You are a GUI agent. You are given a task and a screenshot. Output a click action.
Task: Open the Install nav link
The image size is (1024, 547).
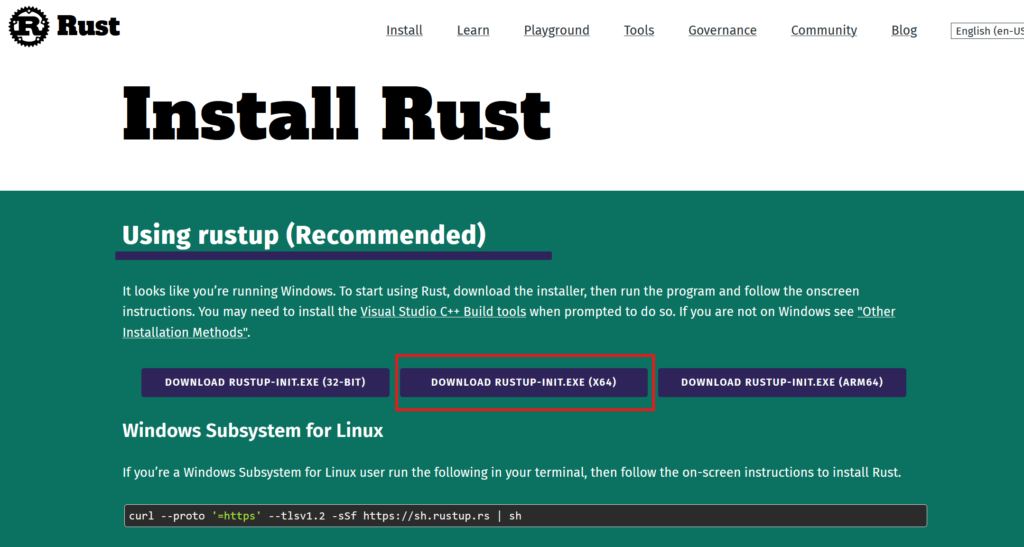tap(404, 30)
